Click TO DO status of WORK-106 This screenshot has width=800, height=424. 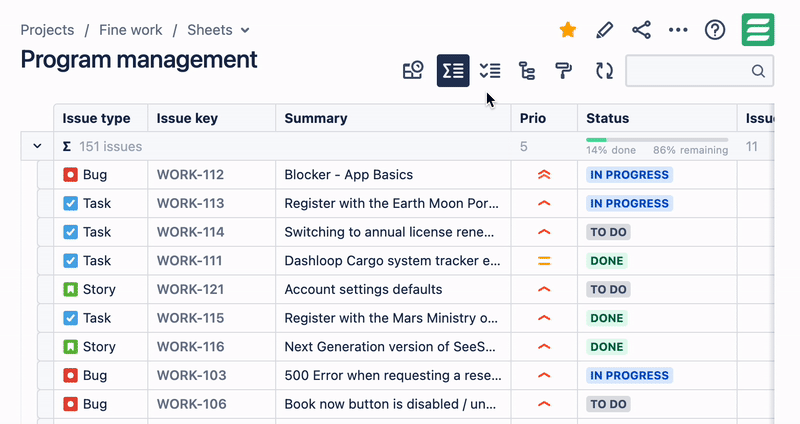608,404
